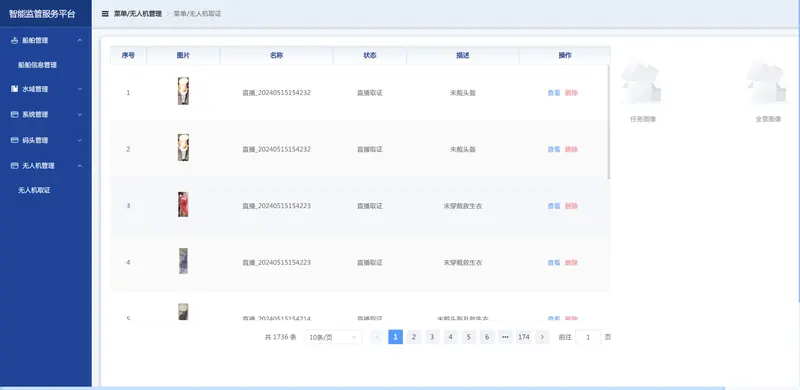Open the 10条/页 page size dropdown

click(x=333, y=337)
